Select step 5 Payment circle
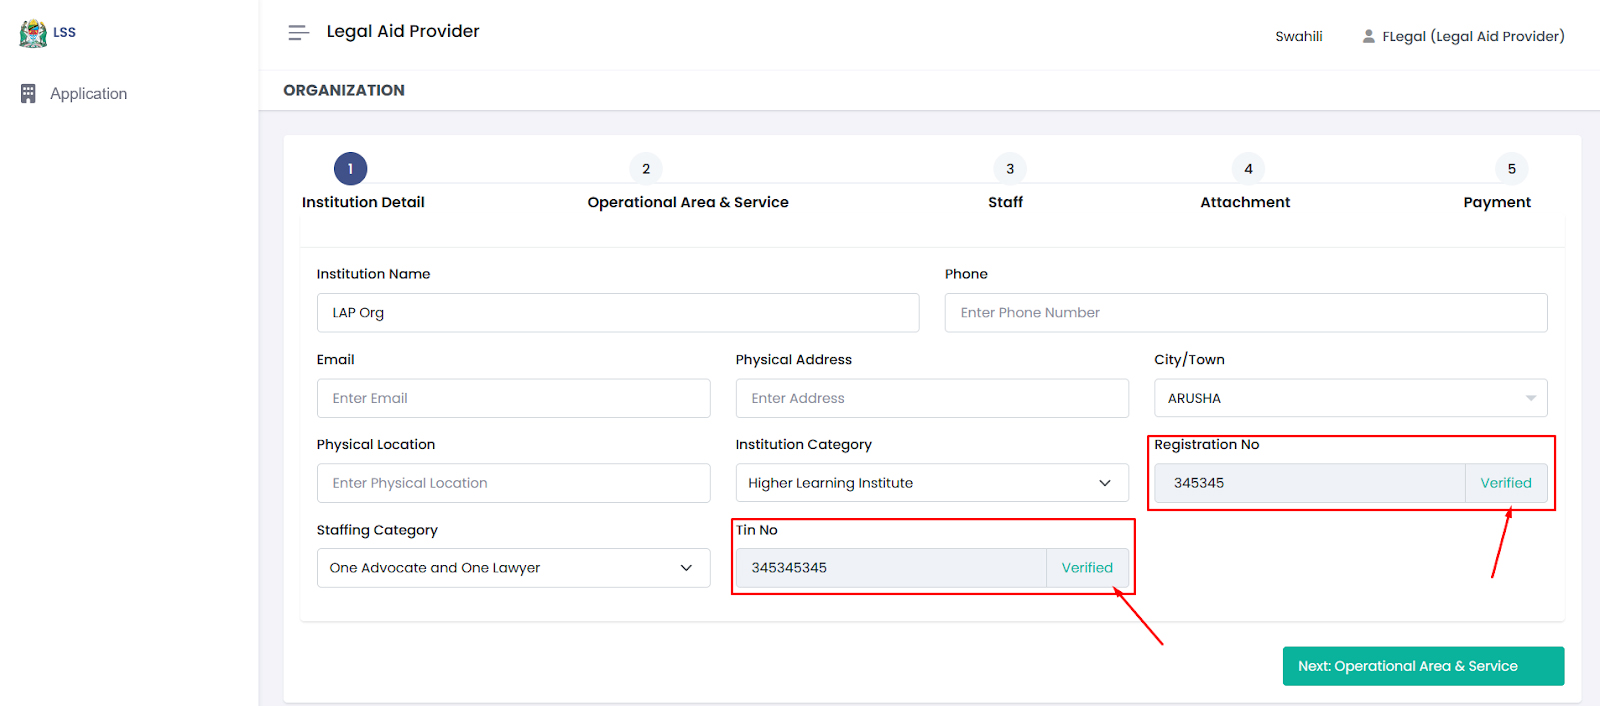 coord(1511,169)
